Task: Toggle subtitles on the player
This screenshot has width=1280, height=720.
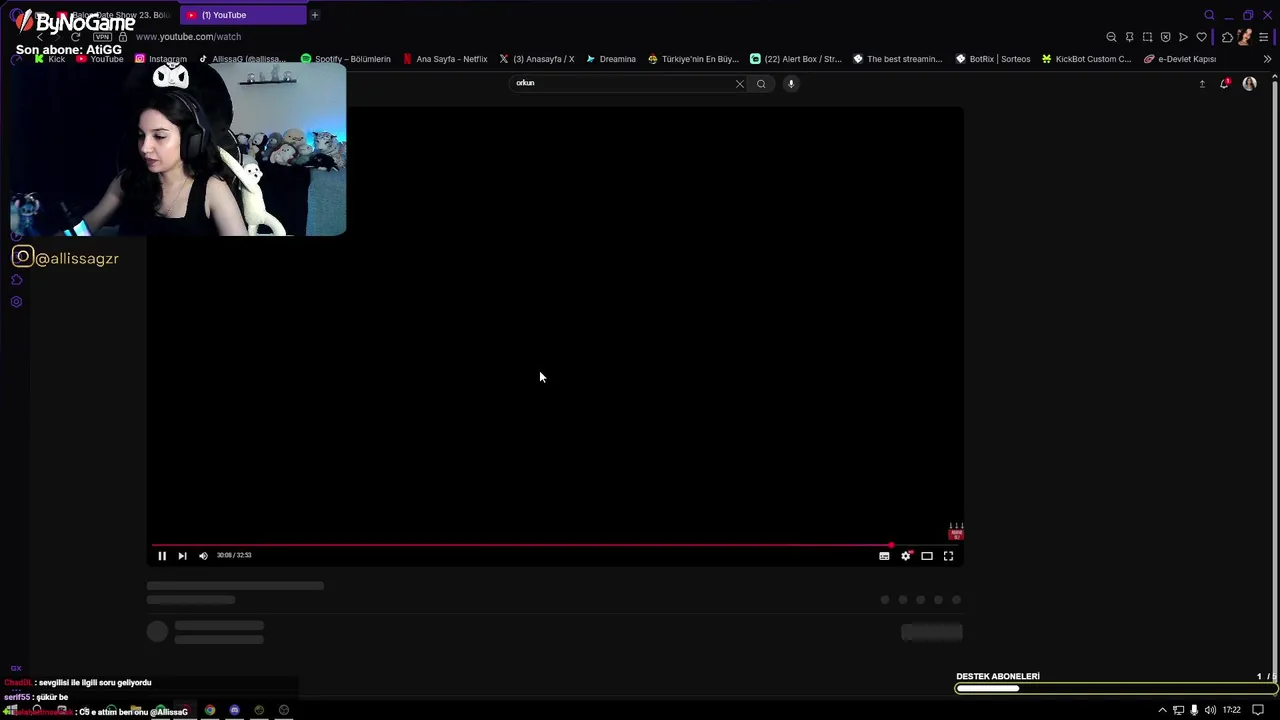Action: [x=884, y=556]
